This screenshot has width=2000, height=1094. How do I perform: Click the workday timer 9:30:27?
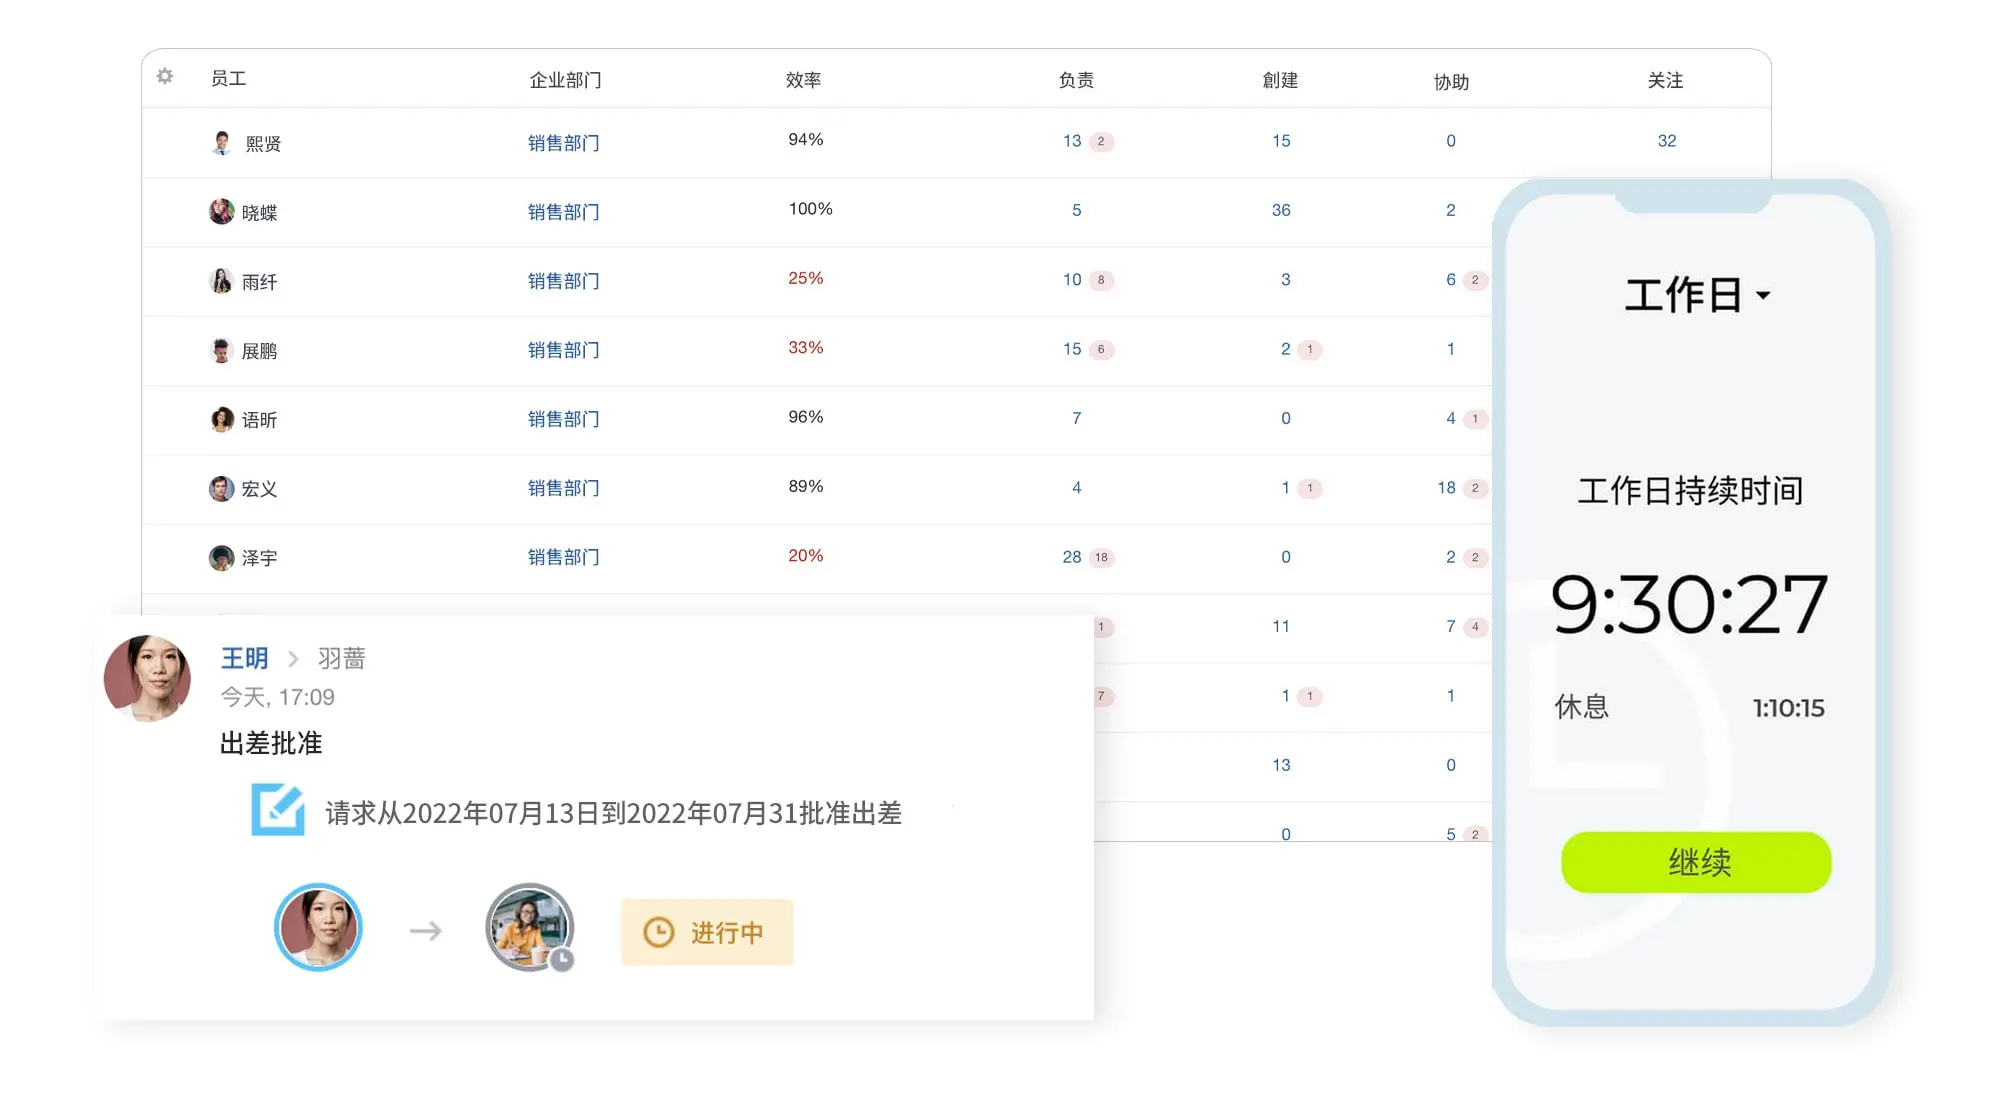1689,604
